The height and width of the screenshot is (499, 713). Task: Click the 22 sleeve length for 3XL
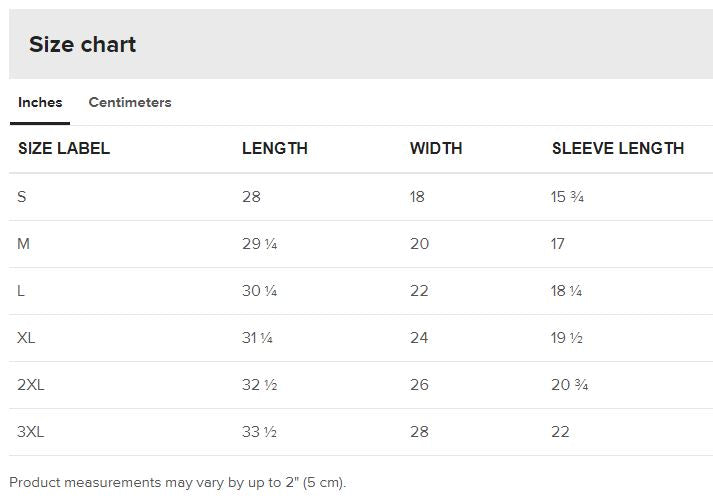click(560, 431)
